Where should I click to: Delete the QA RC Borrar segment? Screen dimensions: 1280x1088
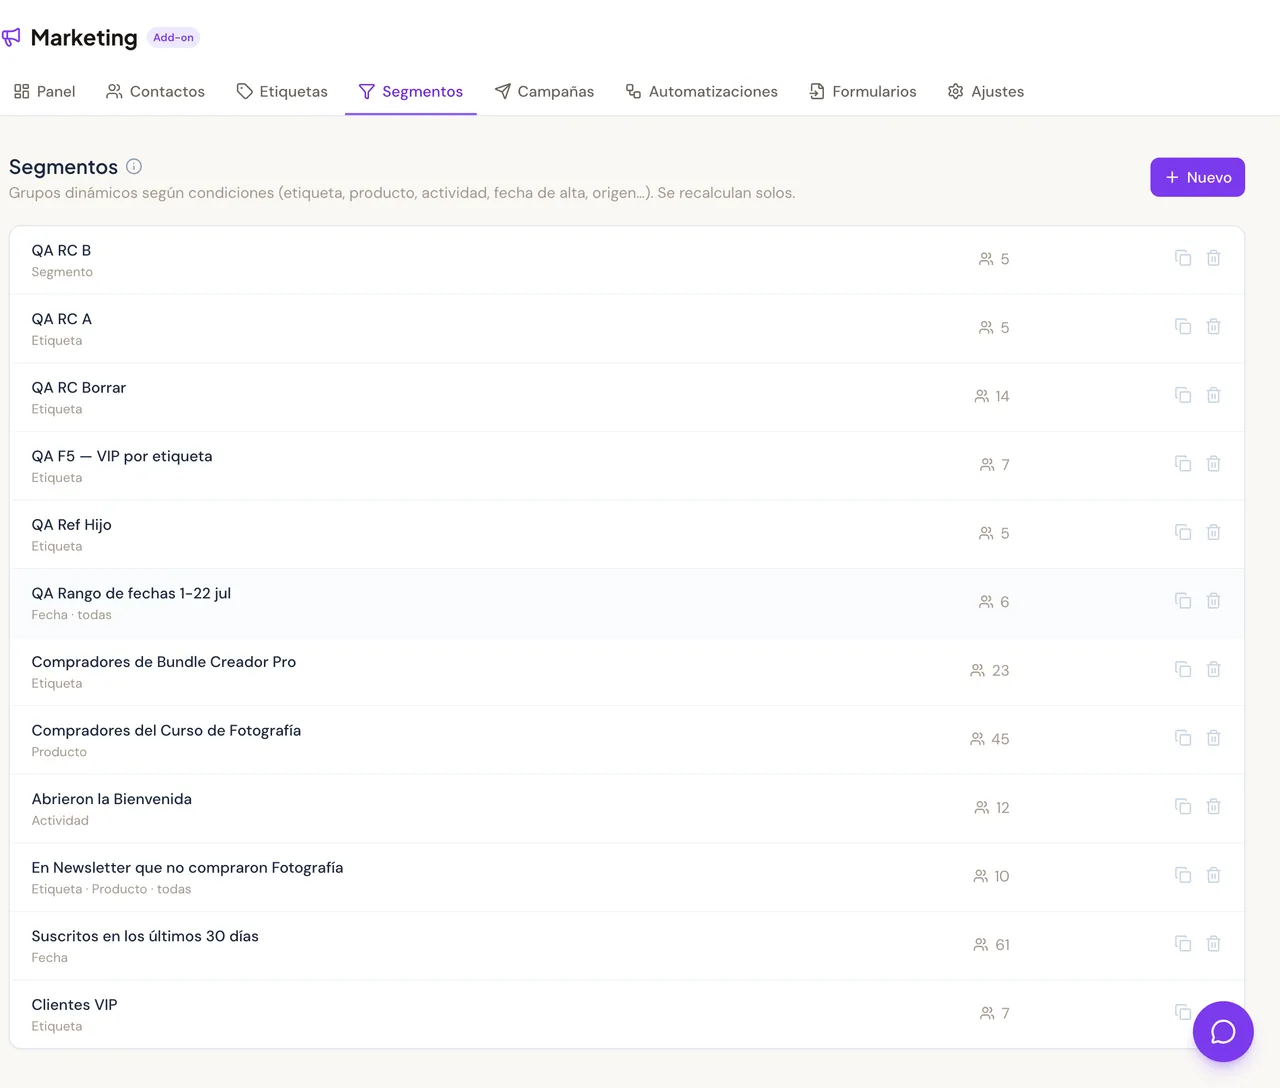[1213, 395]
